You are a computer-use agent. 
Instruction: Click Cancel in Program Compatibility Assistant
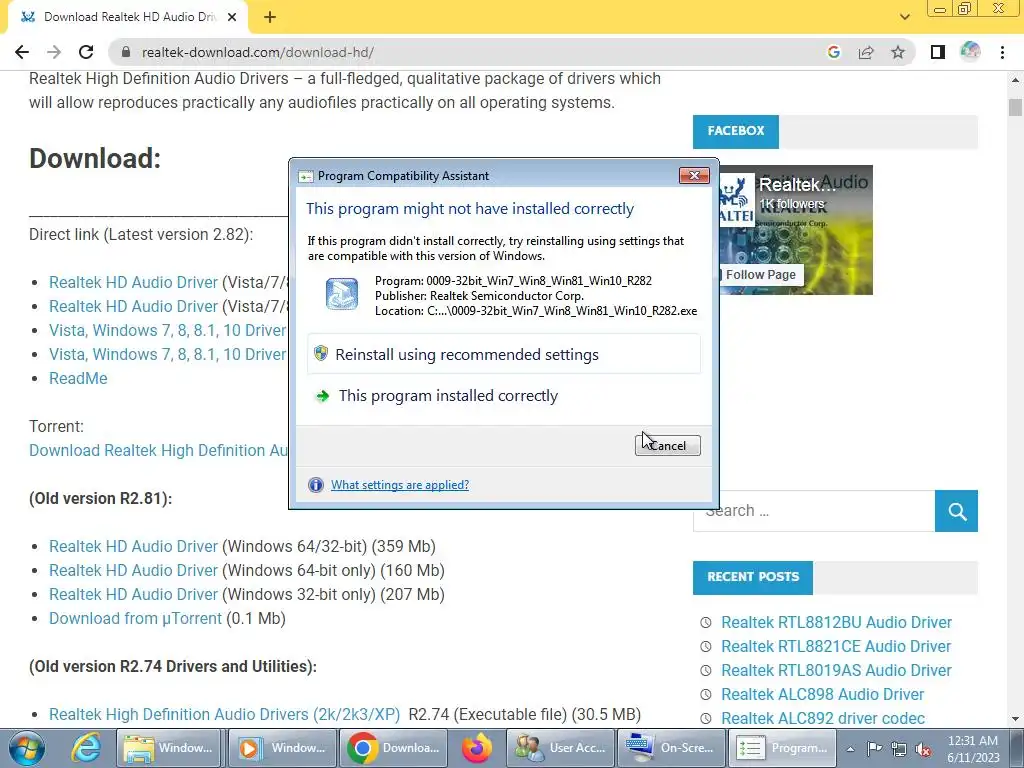click(x=667, y=445)
